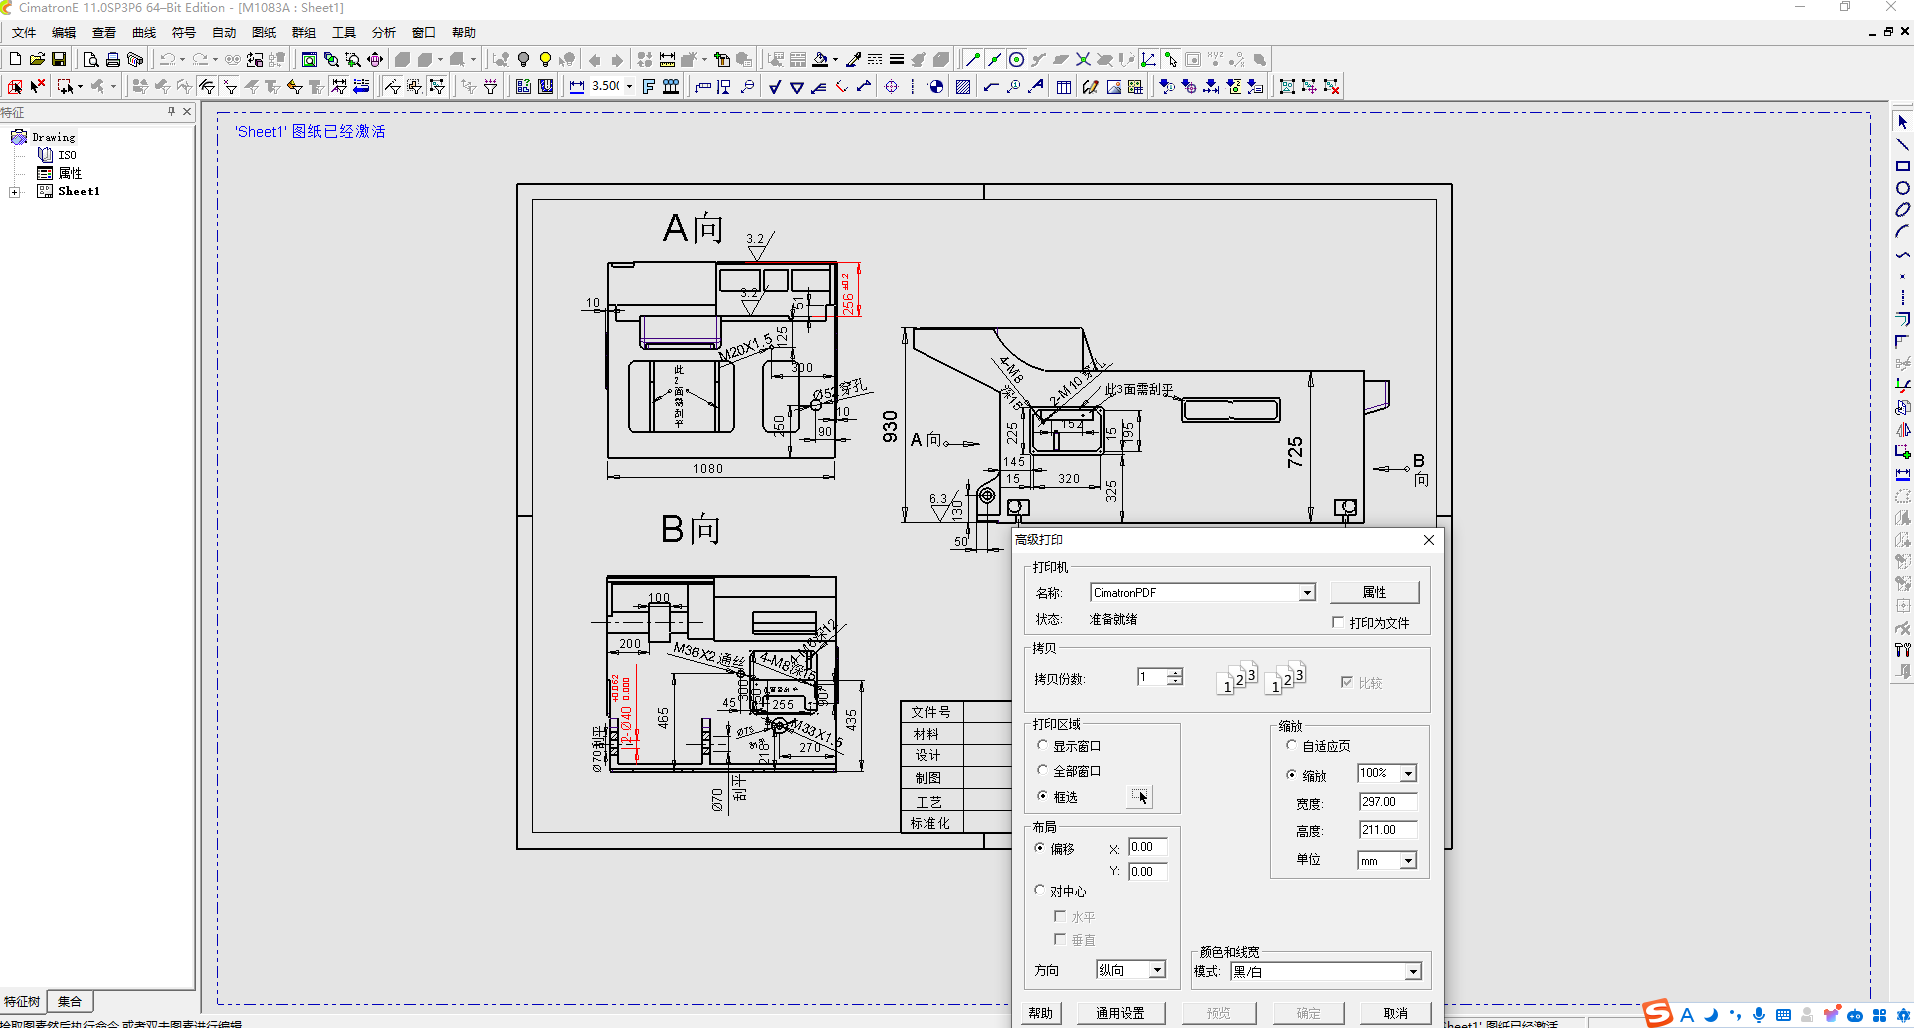Screen dimensions: 1914x1028
Task: Click the center mark crosshair icon
Action: [x=891, y=87]
